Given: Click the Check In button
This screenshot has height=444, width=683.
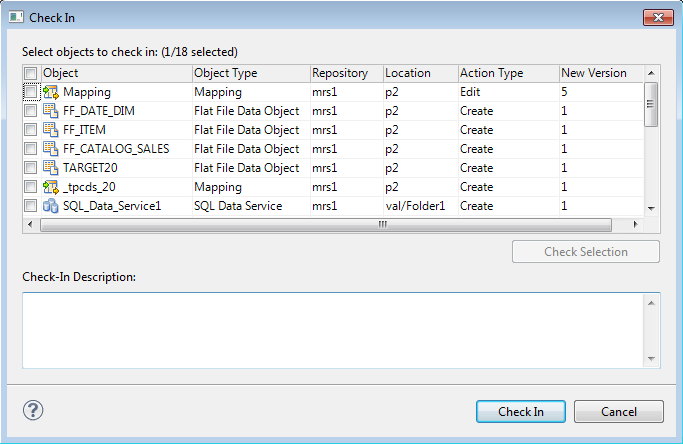Looking at the screenshot, I should [x=521, y=412].
